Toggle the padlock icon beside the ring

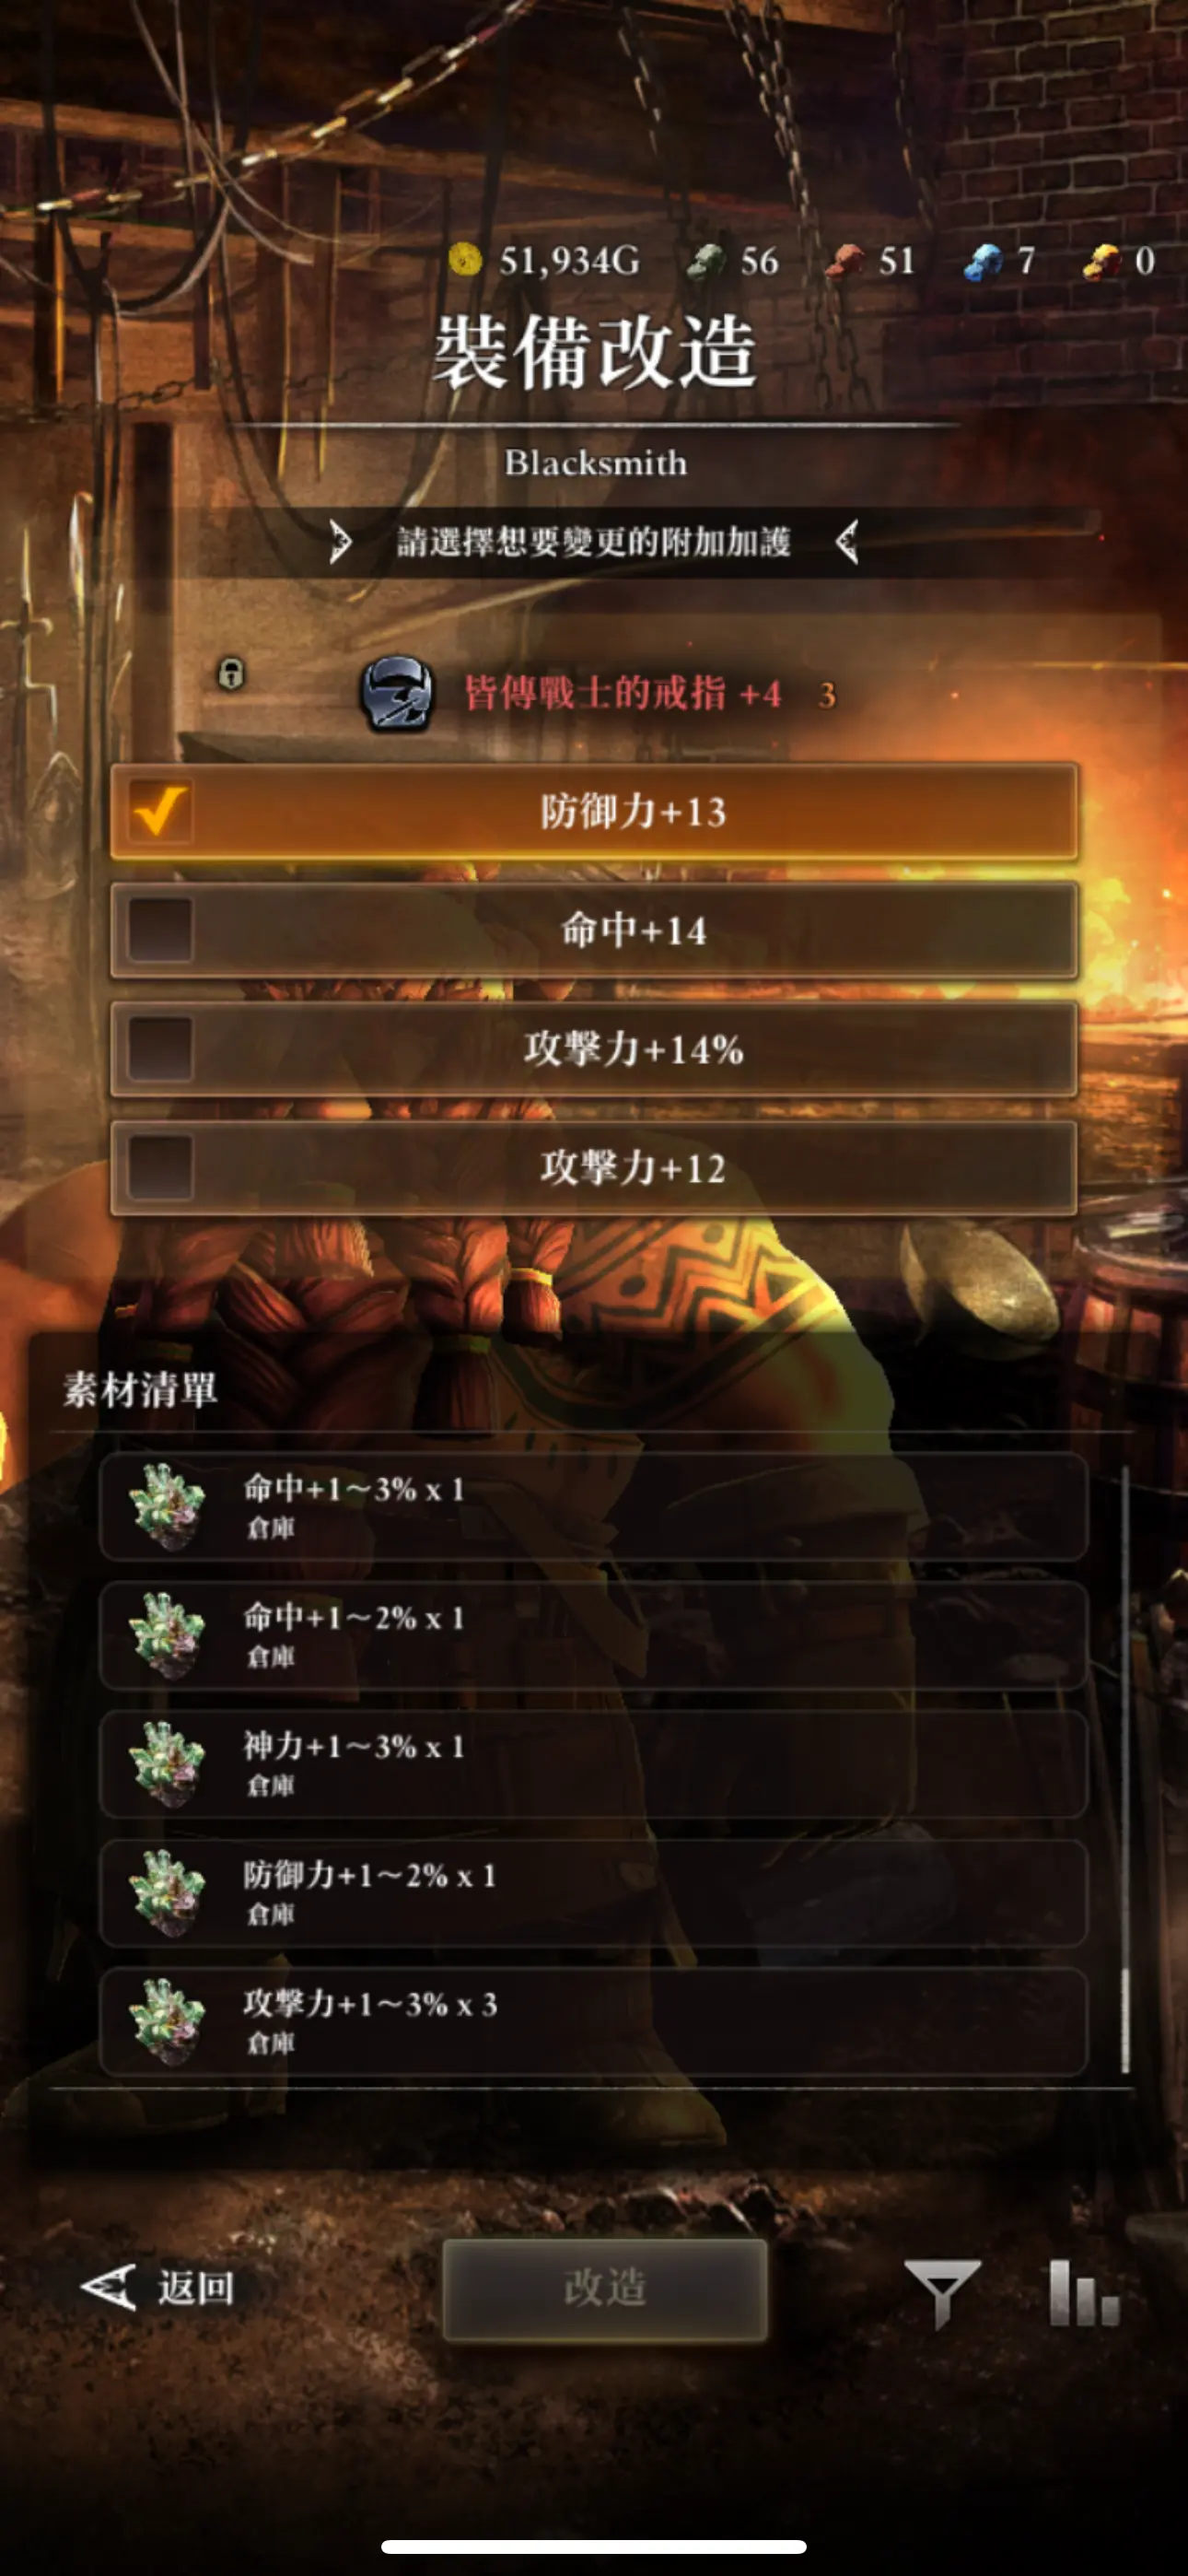click(x=231, y=673)
